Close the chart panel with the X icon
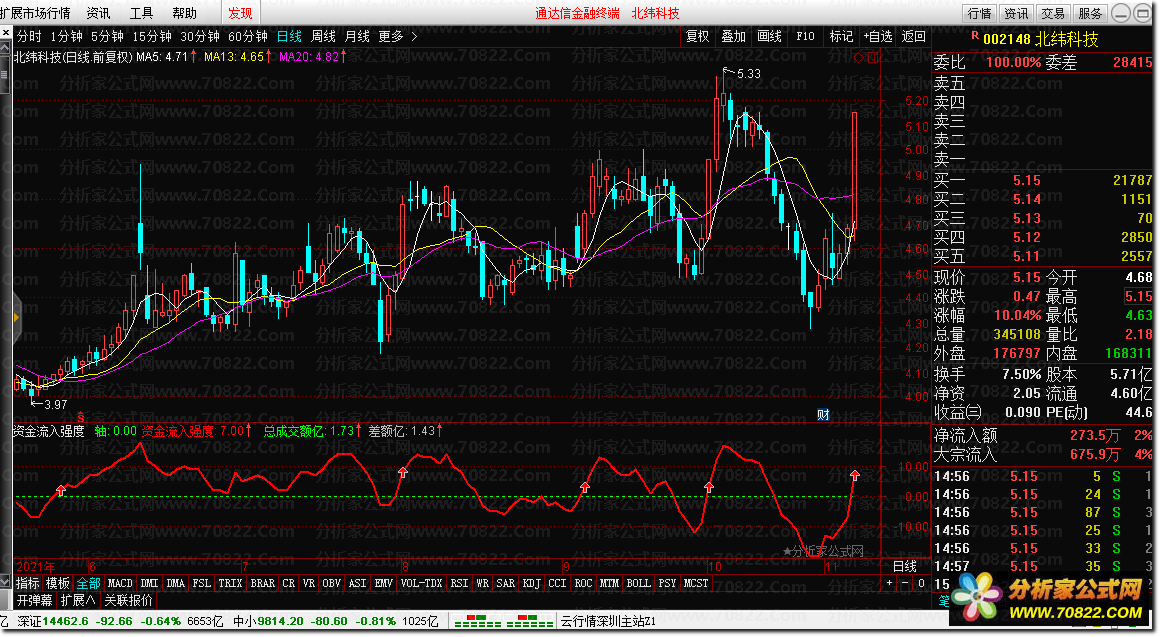1161x637 pixels. [6, 34]
